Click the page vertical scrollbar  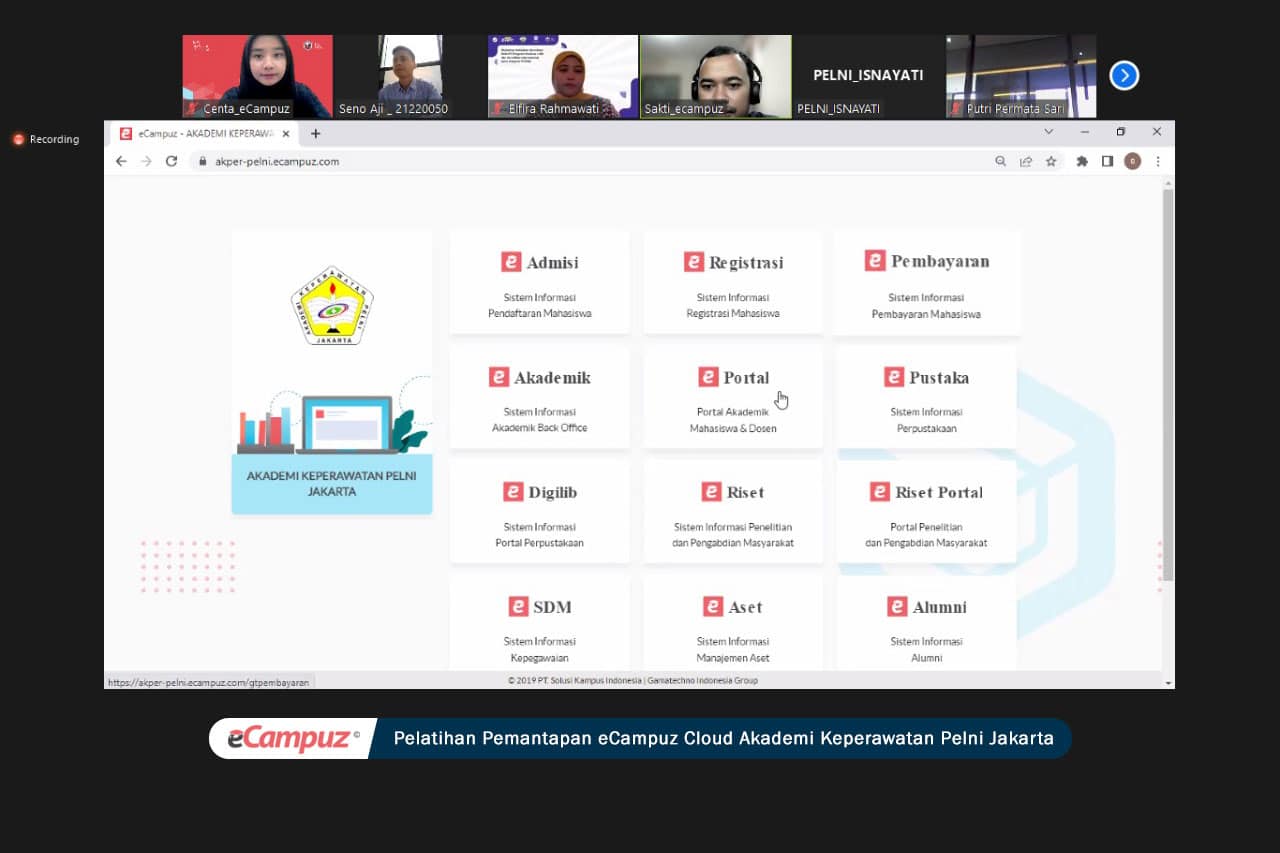coord(1168,385)
